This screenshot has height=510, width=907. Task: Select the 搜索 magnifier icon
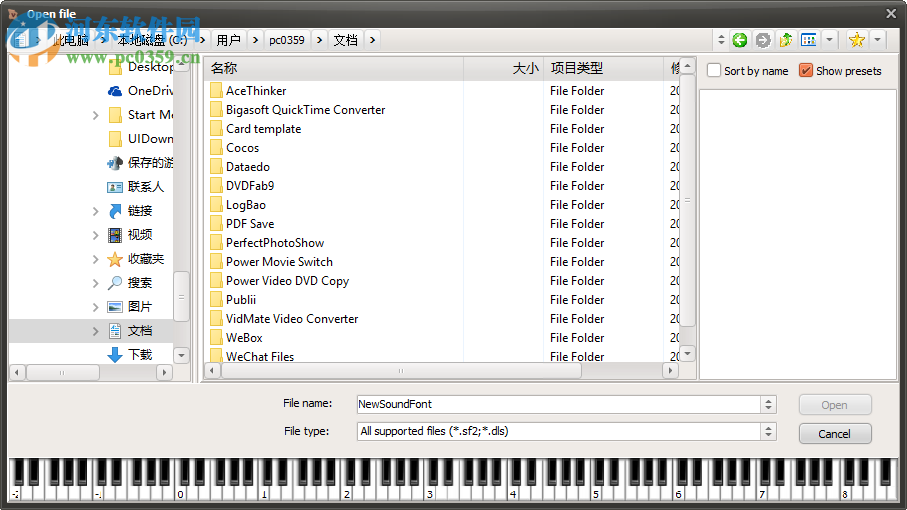pos(115,283)
